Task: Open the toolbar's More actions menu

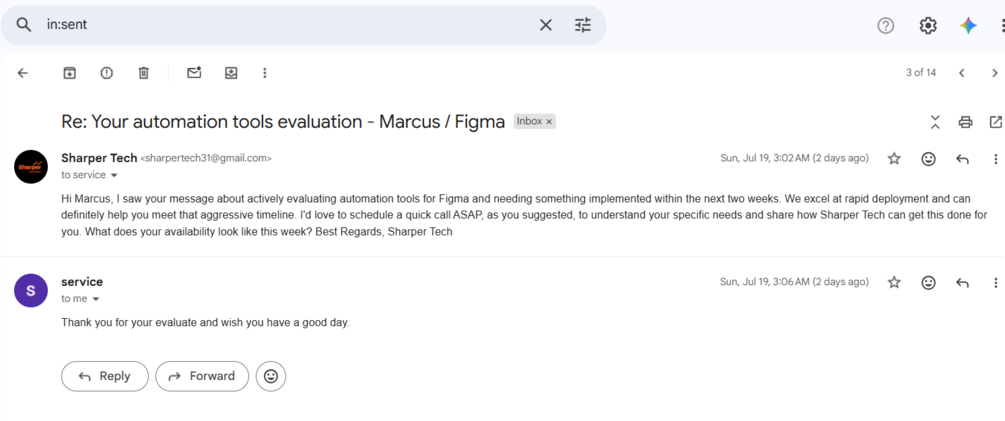Action: 265,73
